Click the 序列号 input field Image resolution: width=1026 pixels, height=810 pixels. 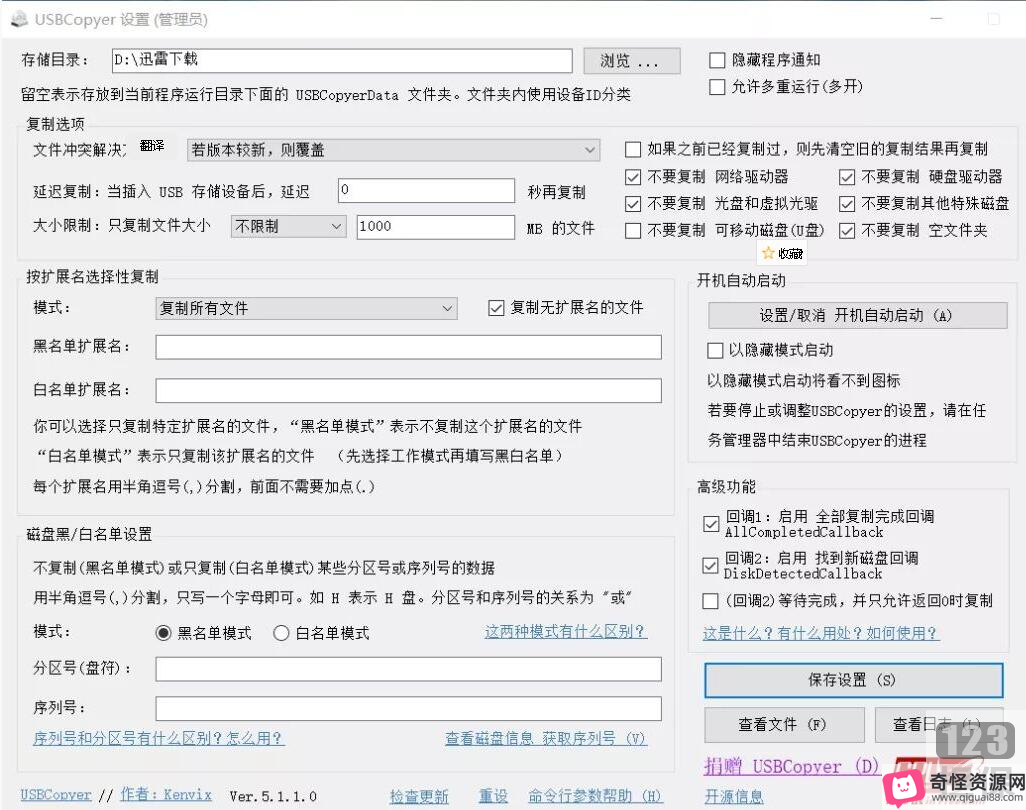tap(408, 710)
